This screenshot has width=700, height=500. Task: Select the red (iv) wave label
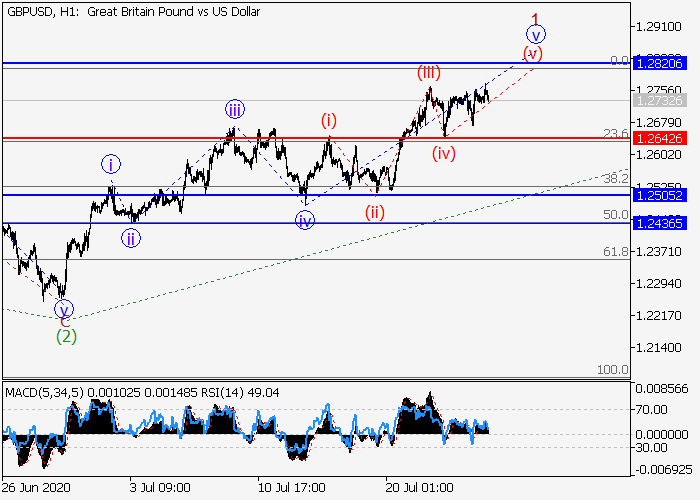[444, 153]
